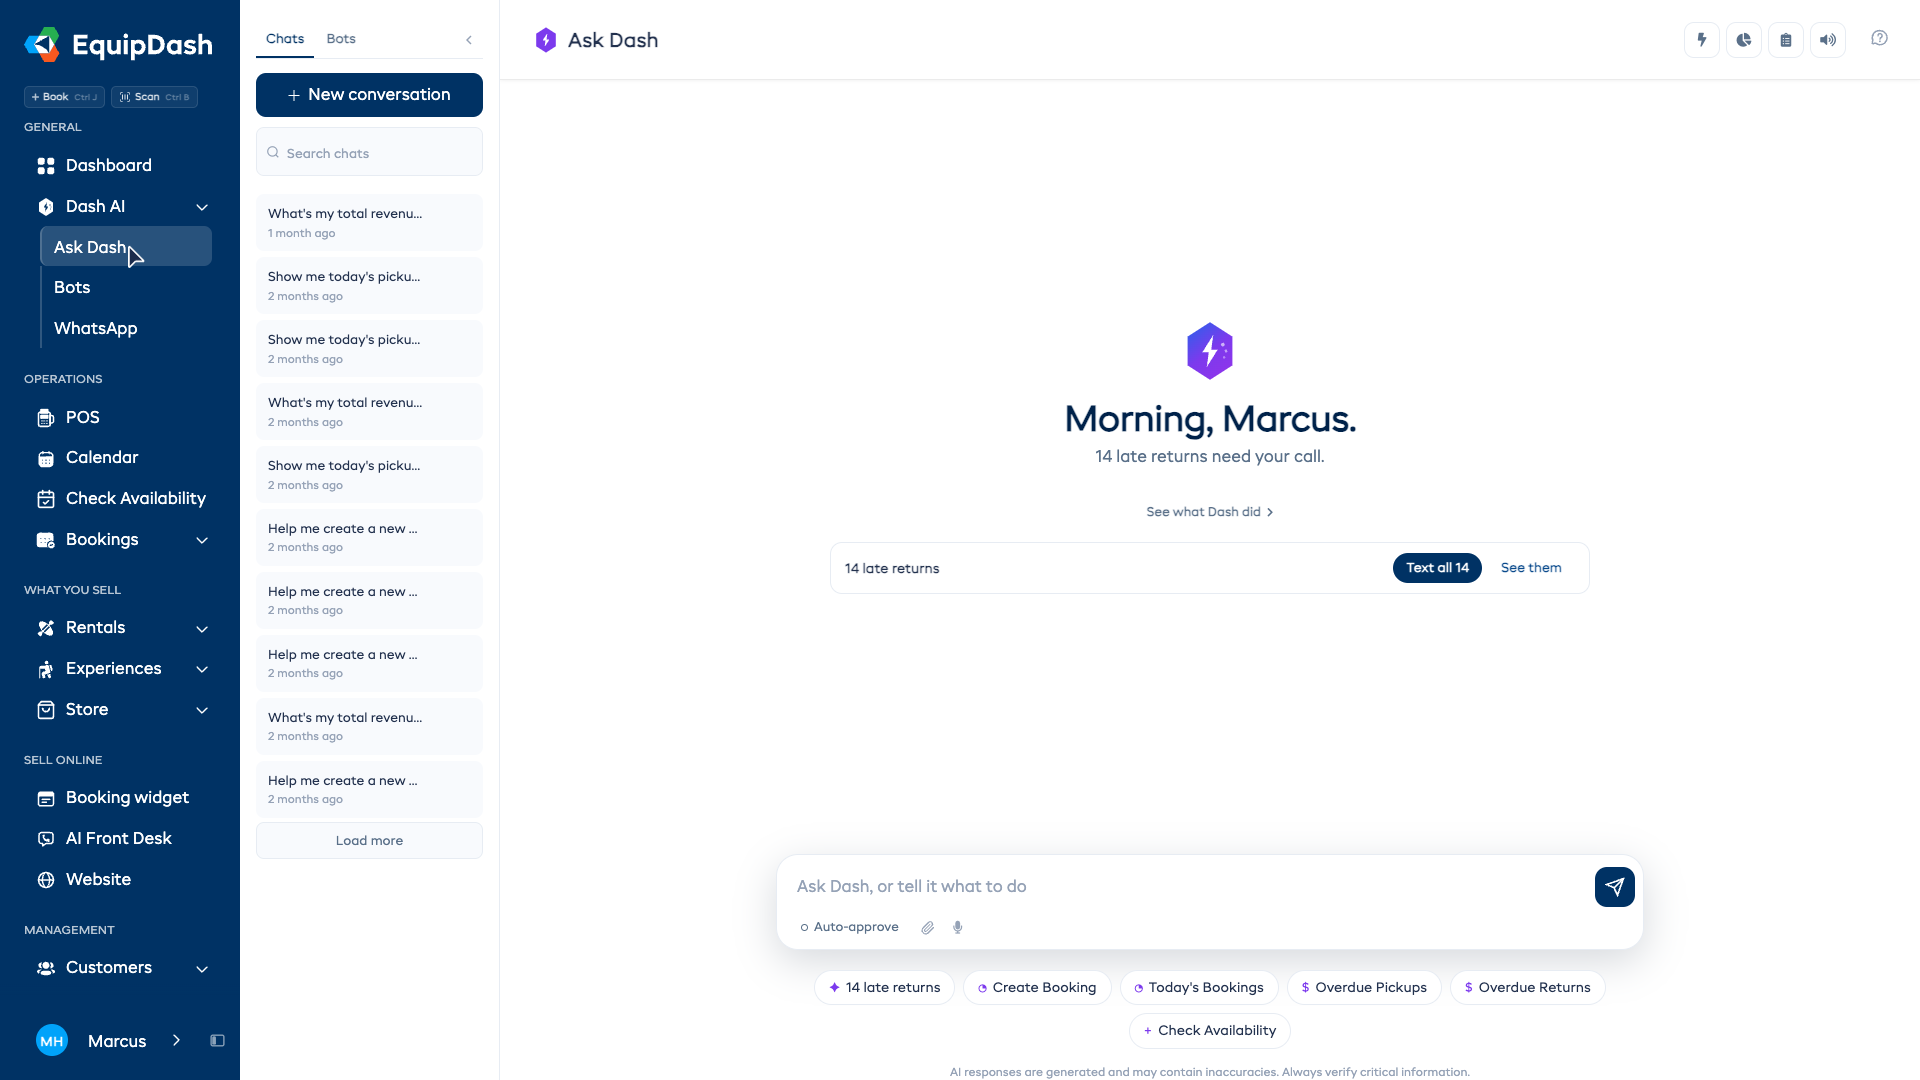Screen dimensions: 1920x1080
Task: Click the attachment paperclip icon
Action: click(x=928, y=927)
